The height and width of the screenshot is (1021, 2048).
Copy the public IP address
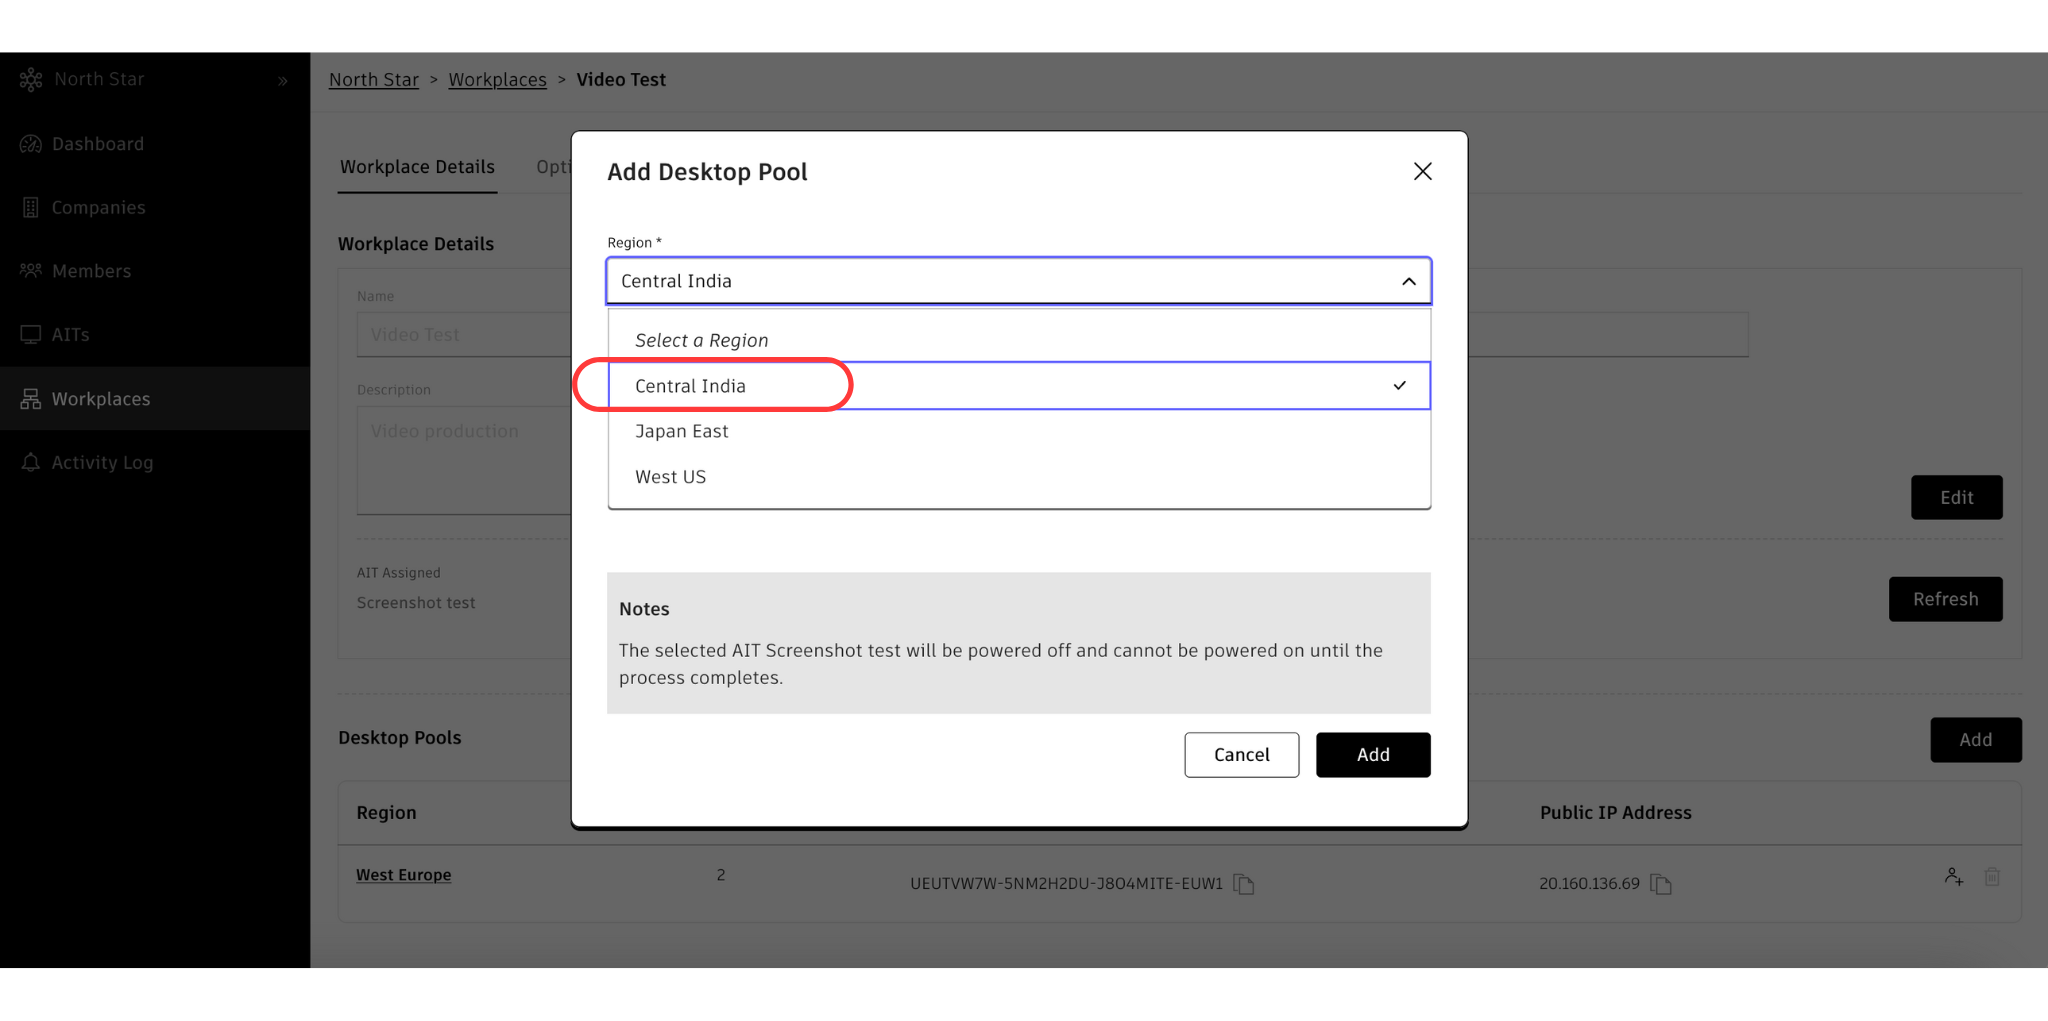(1661, 884)
